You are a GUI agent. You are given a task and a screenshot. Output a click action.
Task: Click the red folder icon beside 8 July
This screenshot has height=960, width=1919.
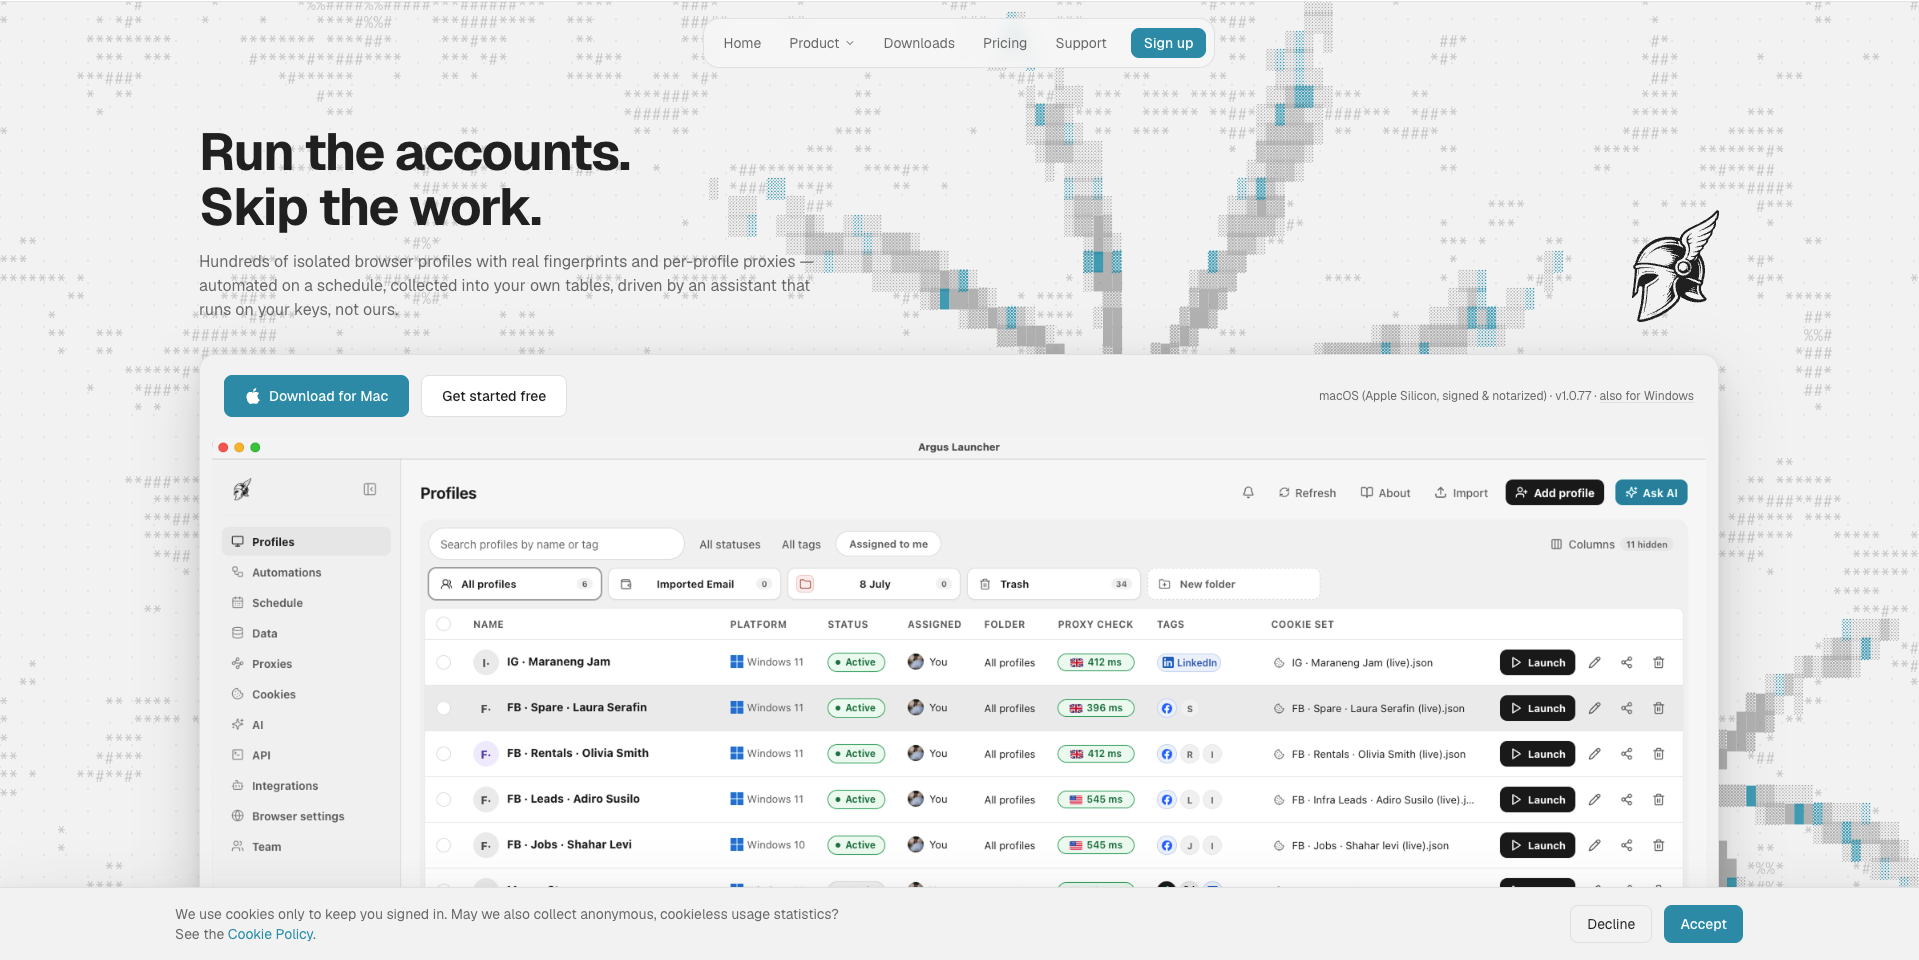coord(806,584)
